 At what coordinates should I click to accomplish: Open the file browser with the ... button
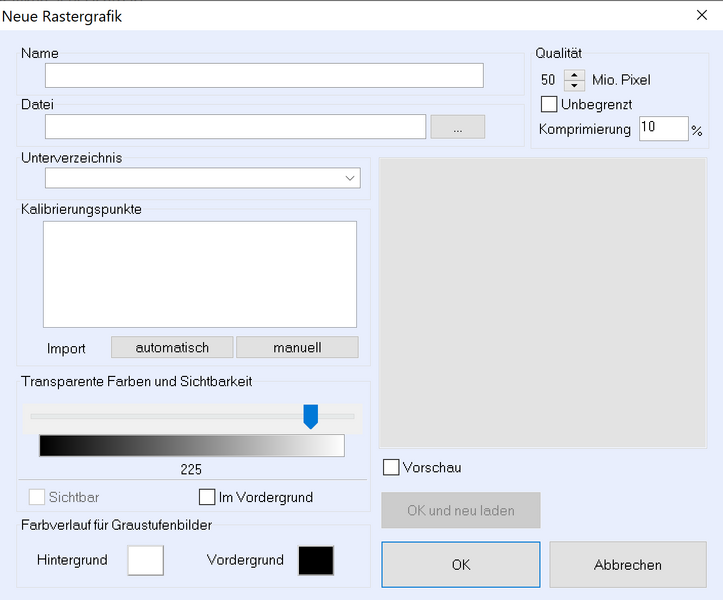[x=457, y=127]
